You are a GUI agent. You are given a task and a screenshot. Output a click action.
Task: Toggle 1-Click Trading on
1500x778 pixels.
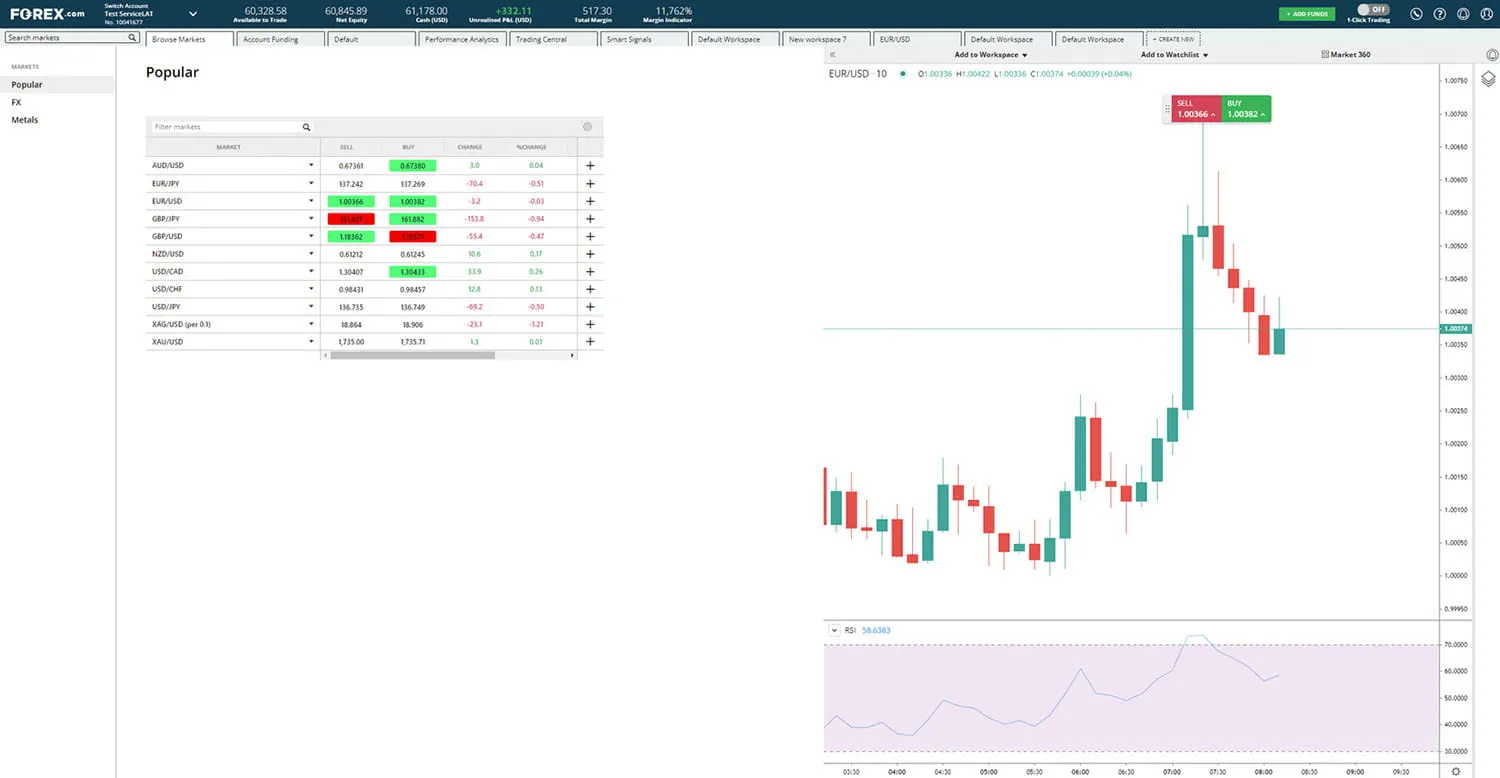pos(1370,8)
